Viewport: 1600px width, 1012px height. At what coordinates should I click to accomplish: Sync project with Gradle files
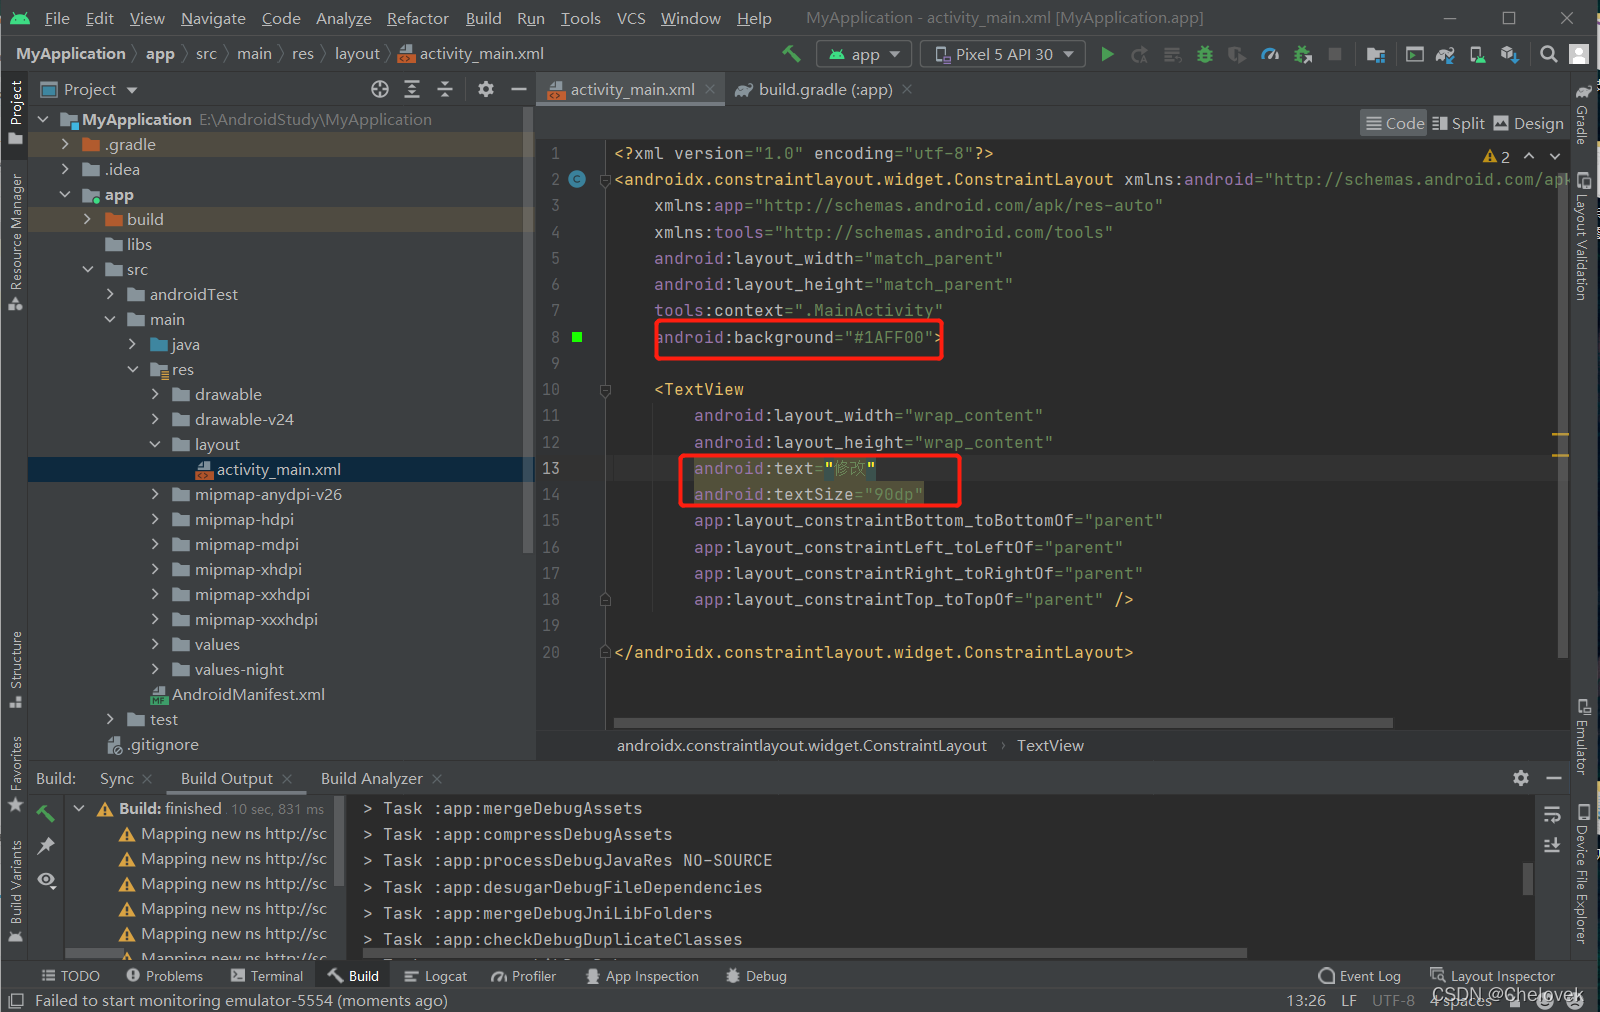(1445, 54)
